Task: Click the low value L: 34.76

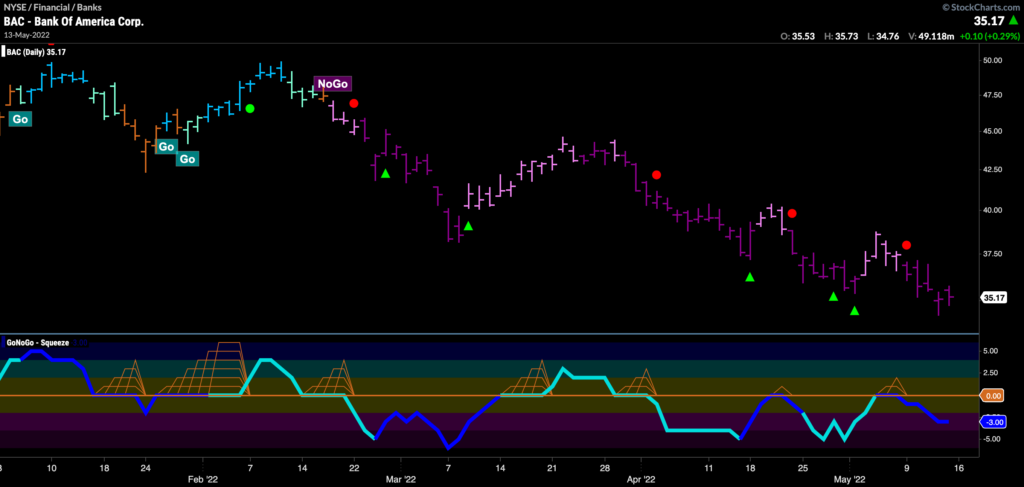Action: [882, 37]
